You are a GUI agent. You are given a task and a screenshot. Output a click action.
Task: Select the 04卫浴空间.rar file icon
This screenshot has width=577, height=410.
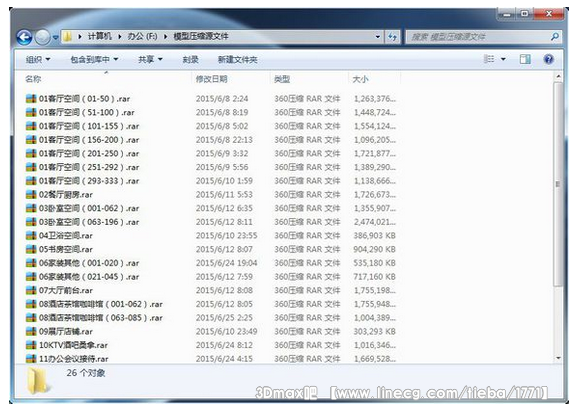click(x=31, y=236)
